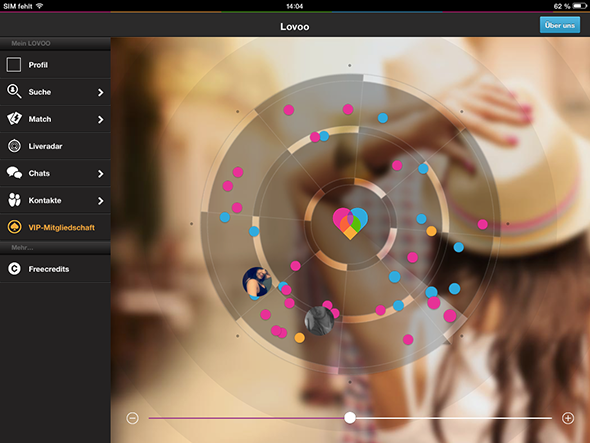Click the Match cards icon
Image resolution: width=590 pixels, height=443 pixels.
point(14,119)
